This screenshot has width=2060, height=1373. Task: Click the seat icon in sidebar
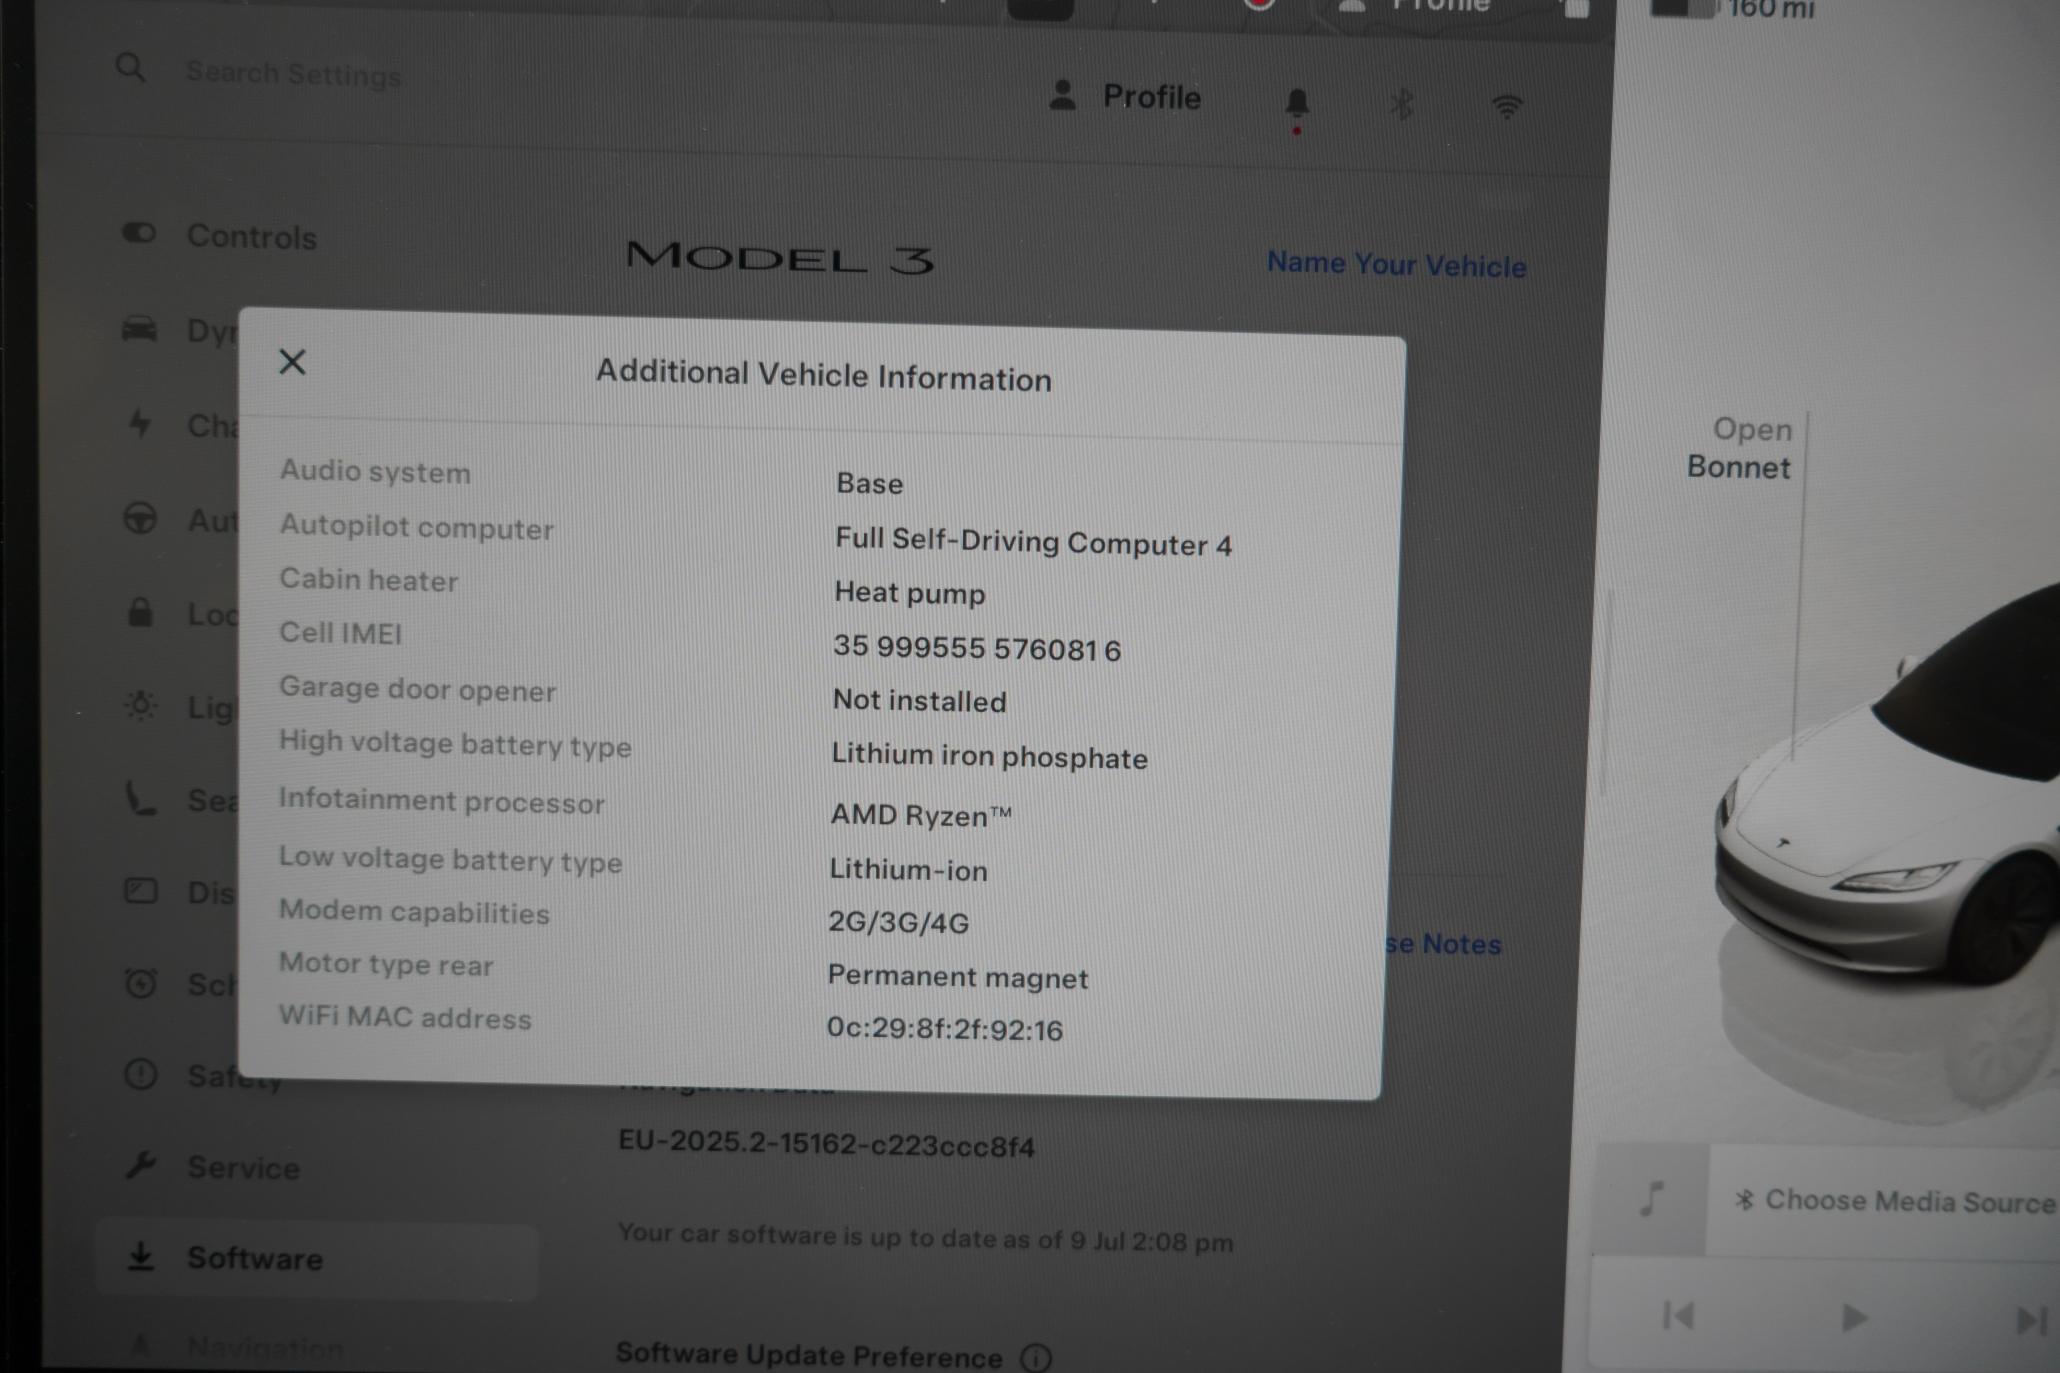[140, 799]
